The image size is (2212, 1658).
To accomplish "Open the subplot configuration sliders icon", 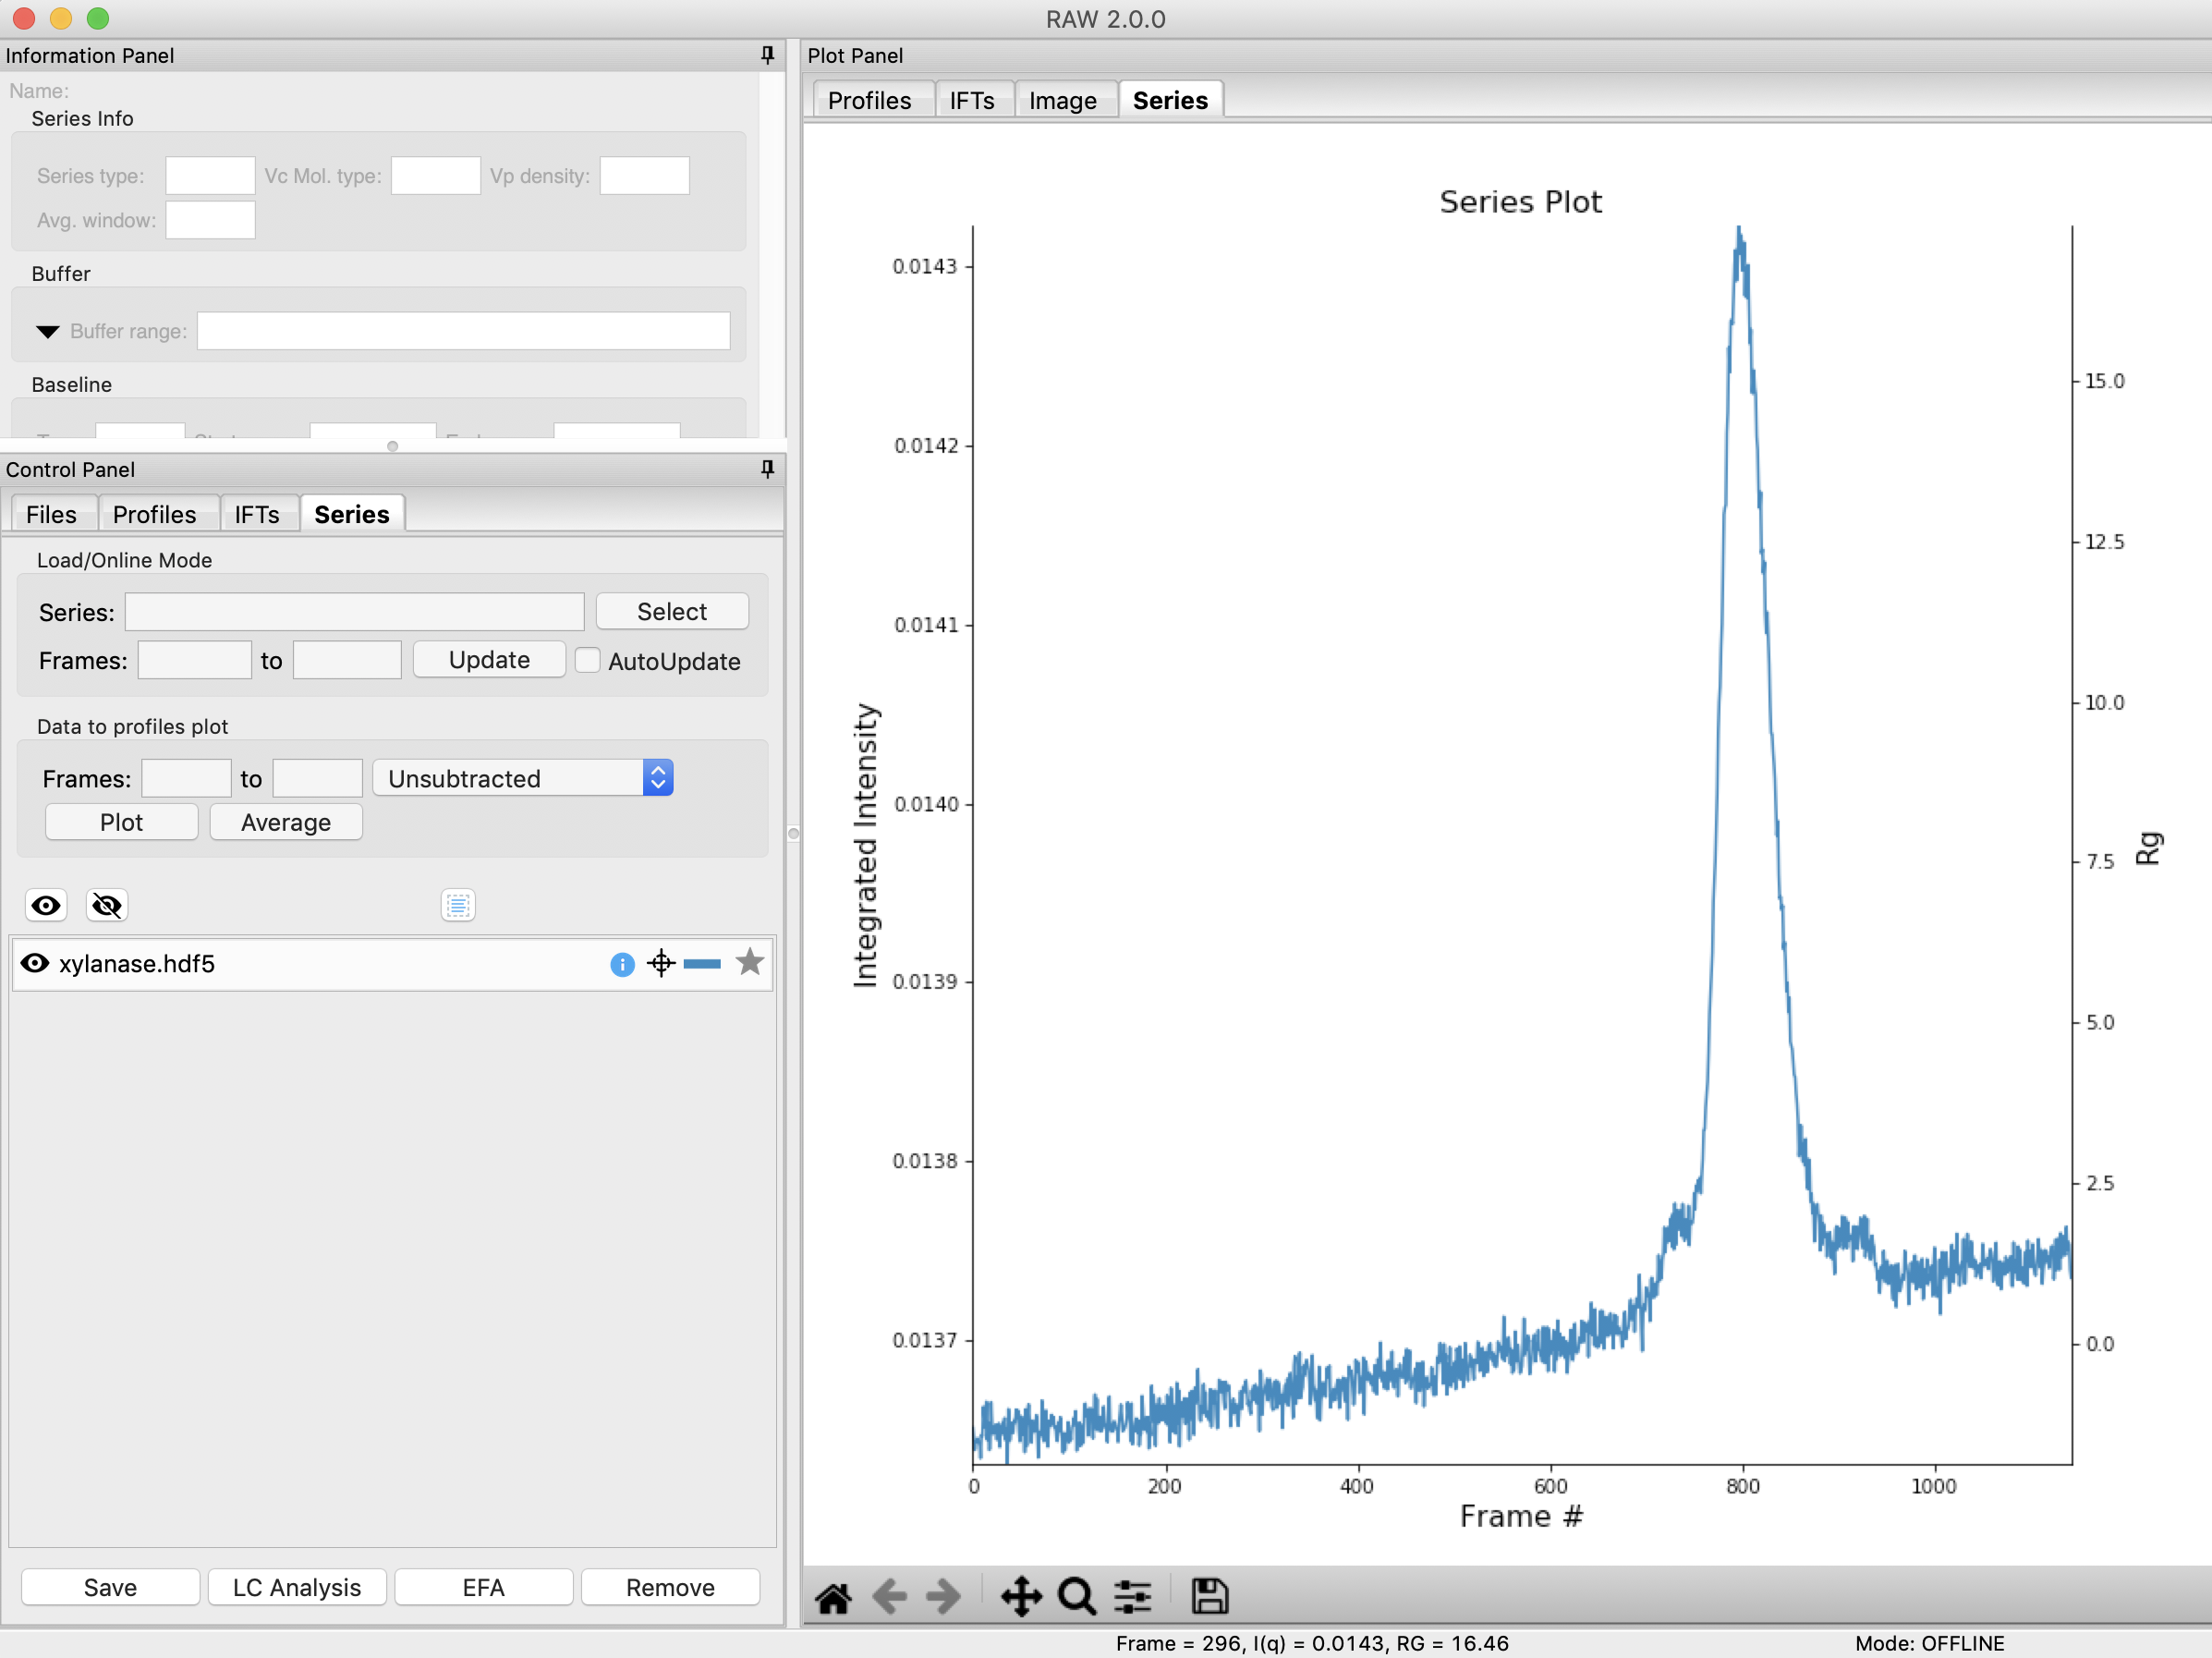I will pyautogui.click(x=1132, y=1597).
